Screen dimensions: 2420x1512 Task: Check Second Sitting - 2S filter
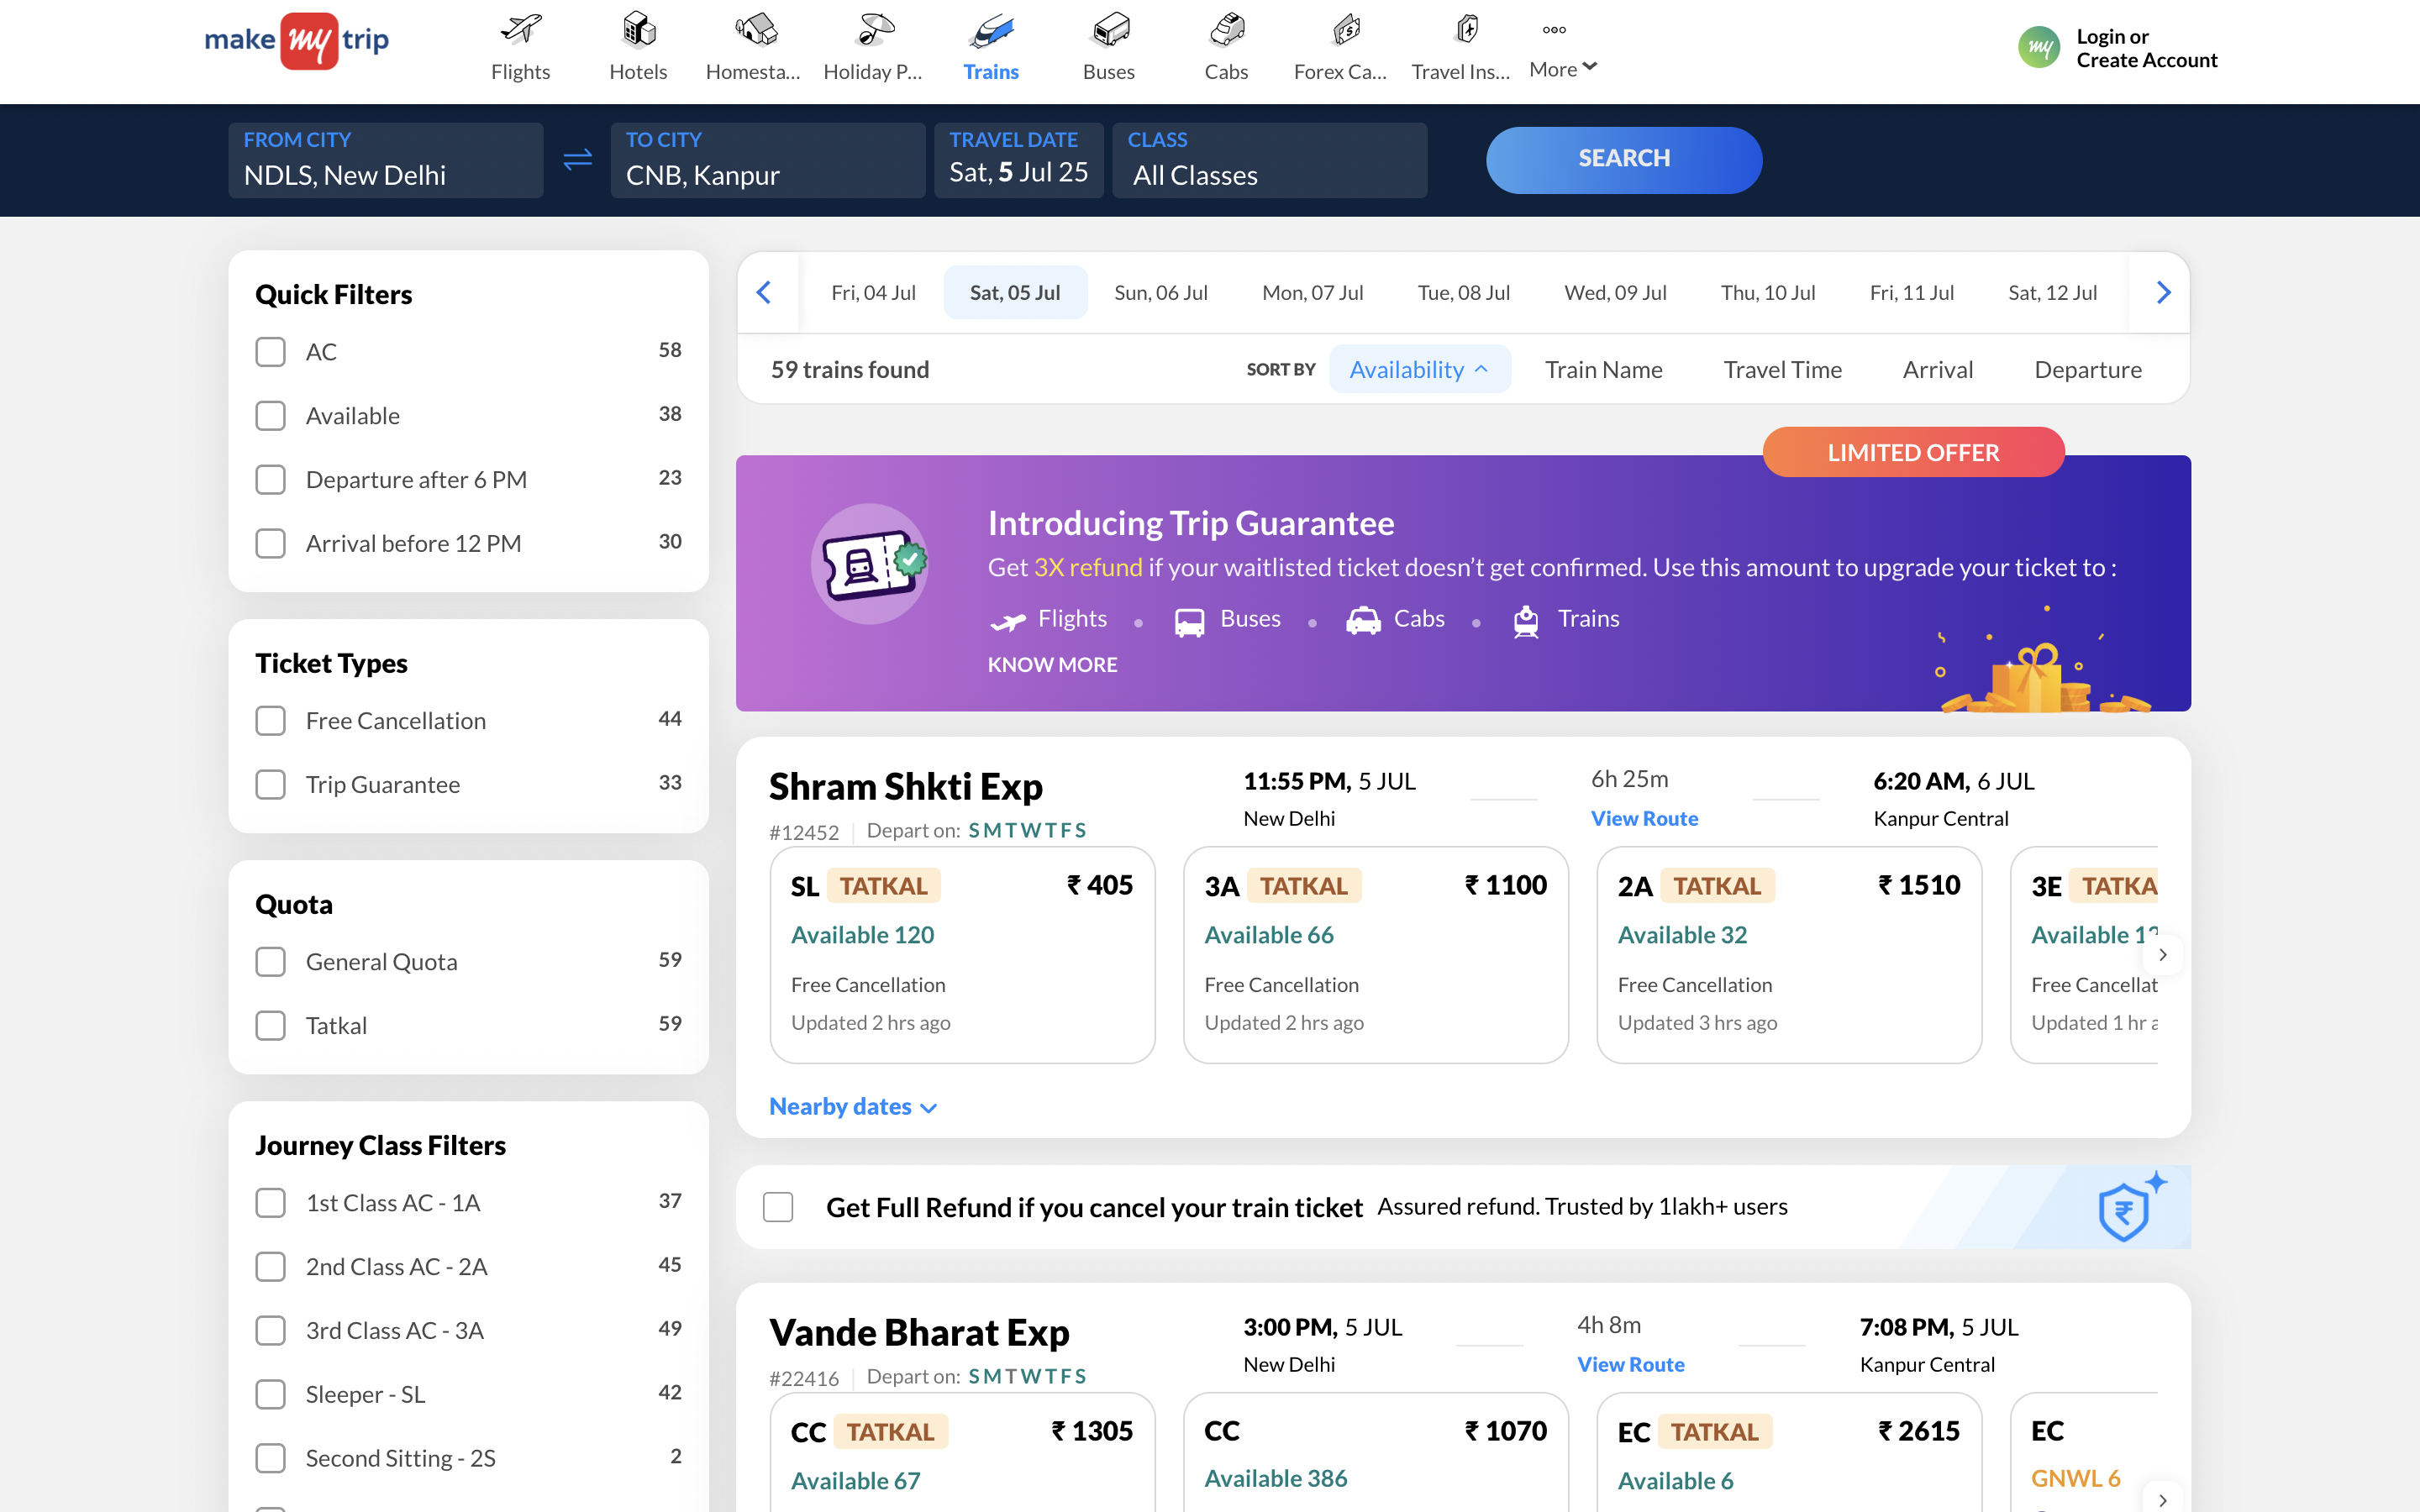point(270,1459)
